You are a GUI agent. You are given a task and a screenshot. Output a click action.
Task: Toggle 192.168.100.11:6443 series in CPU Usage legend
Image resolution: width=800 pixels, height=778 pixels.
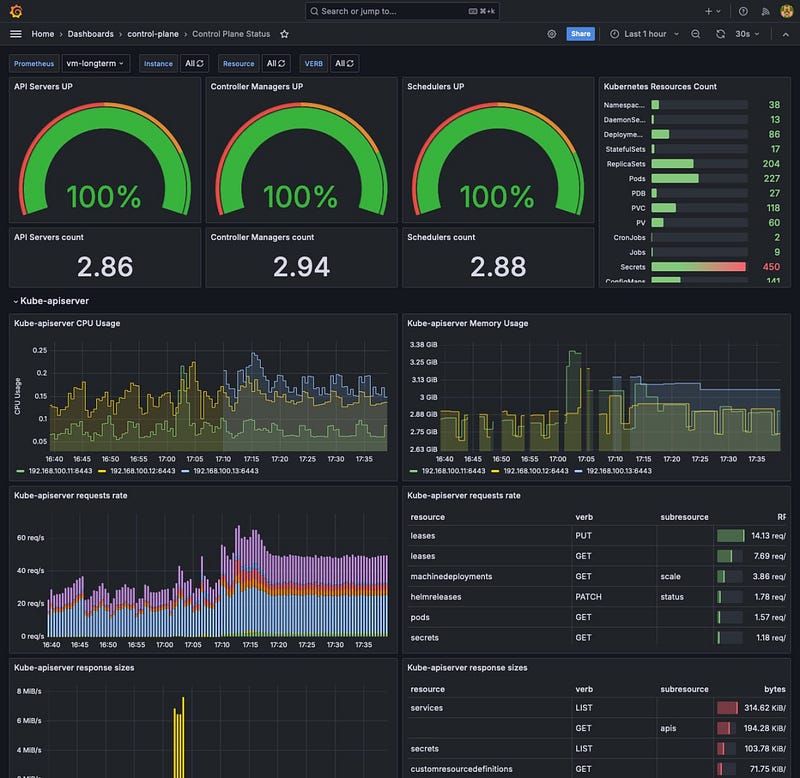(x=60, y=471)
